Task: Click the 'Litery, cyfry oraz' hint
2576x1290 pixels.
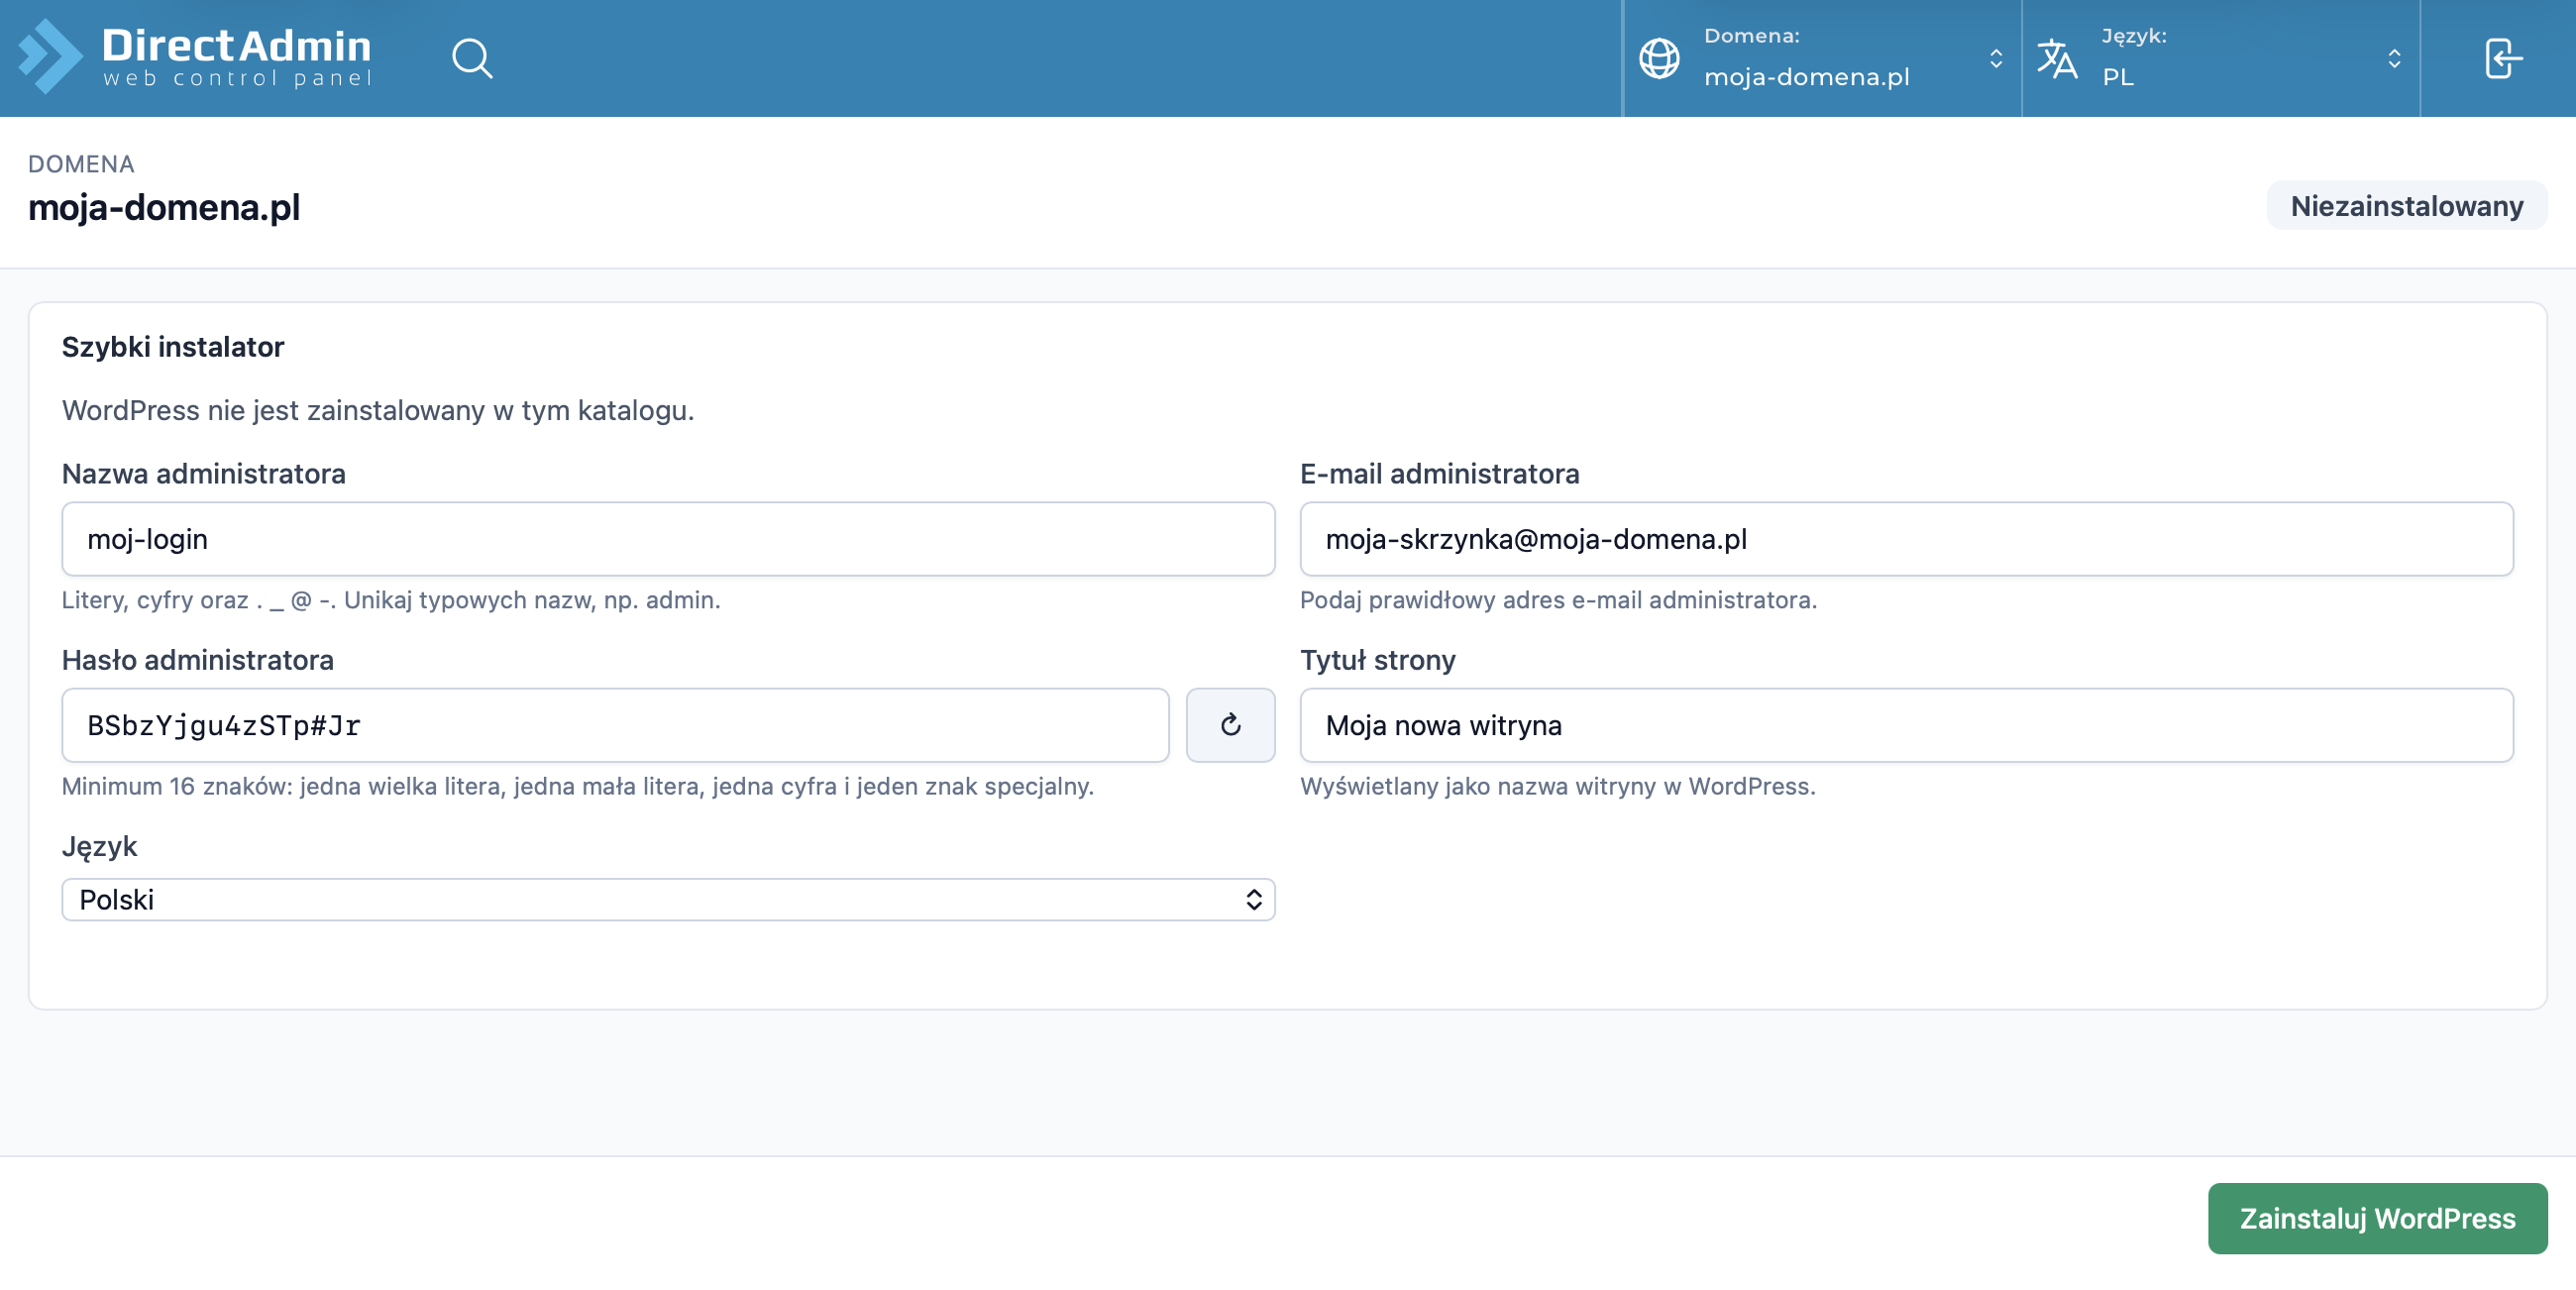Action: tap(391, 600)
